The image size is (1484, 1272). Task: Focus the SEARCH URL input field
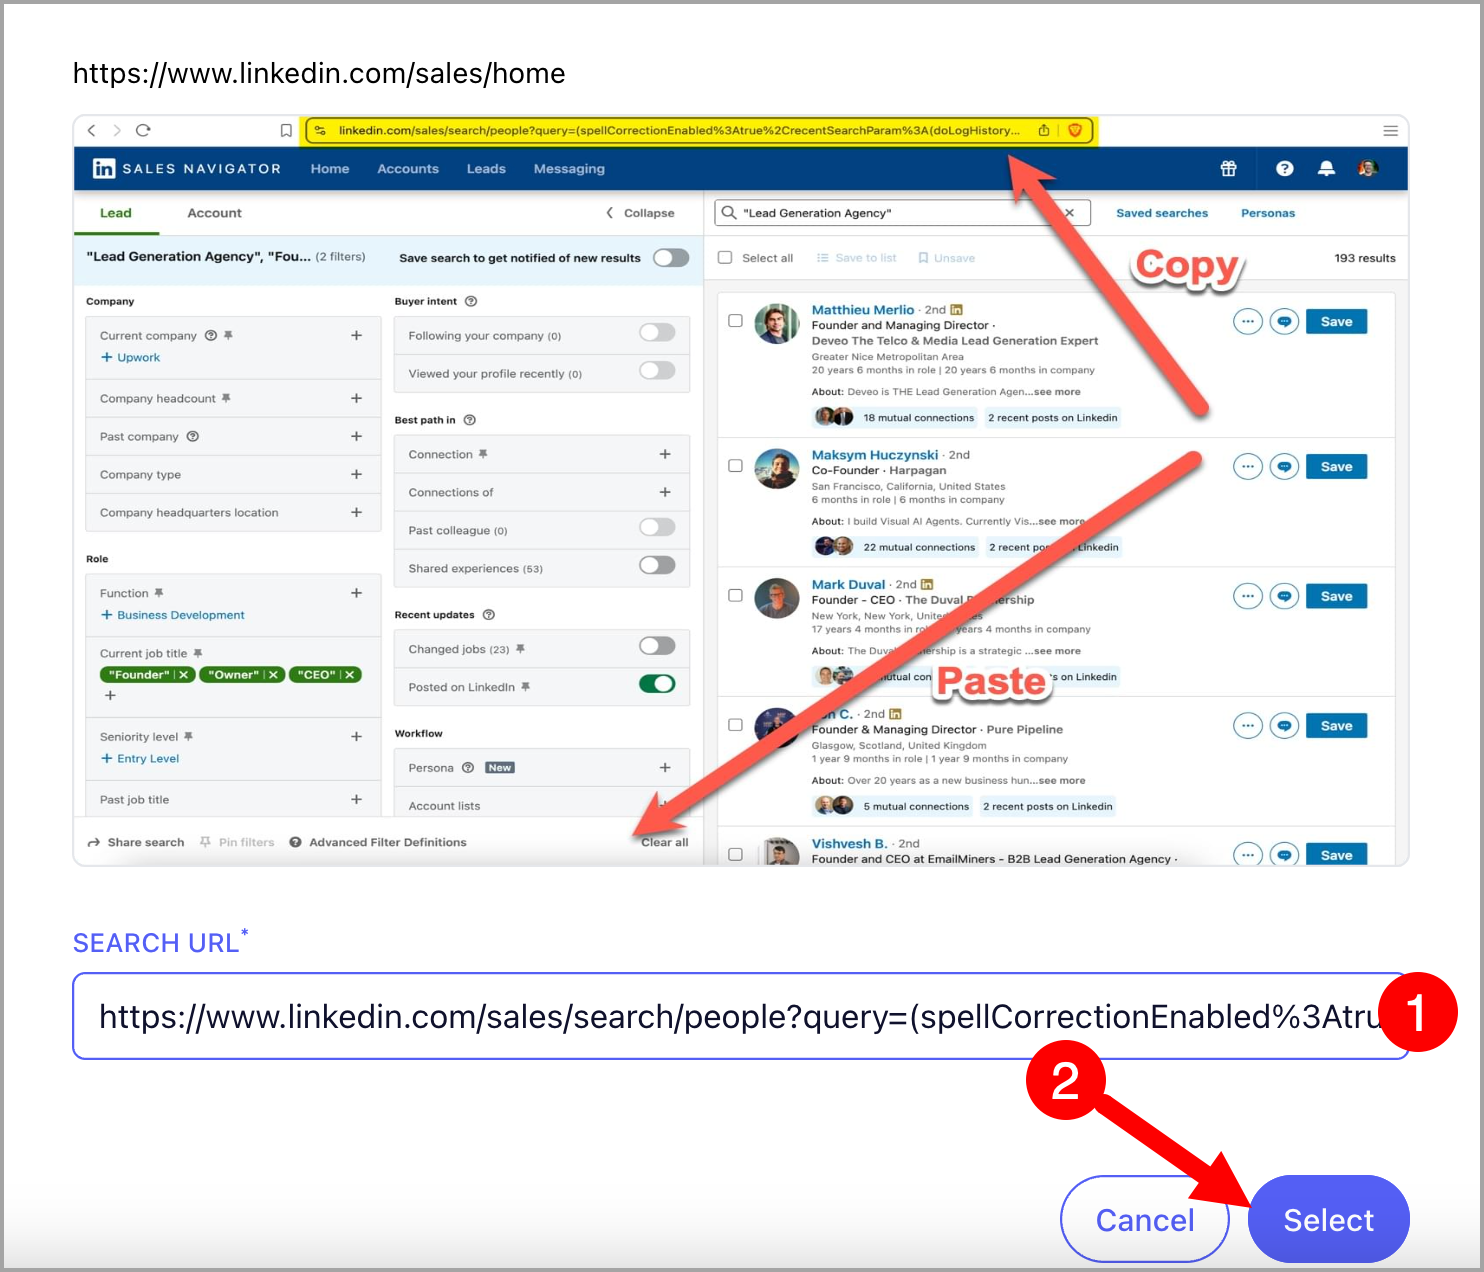[741, 1016]
